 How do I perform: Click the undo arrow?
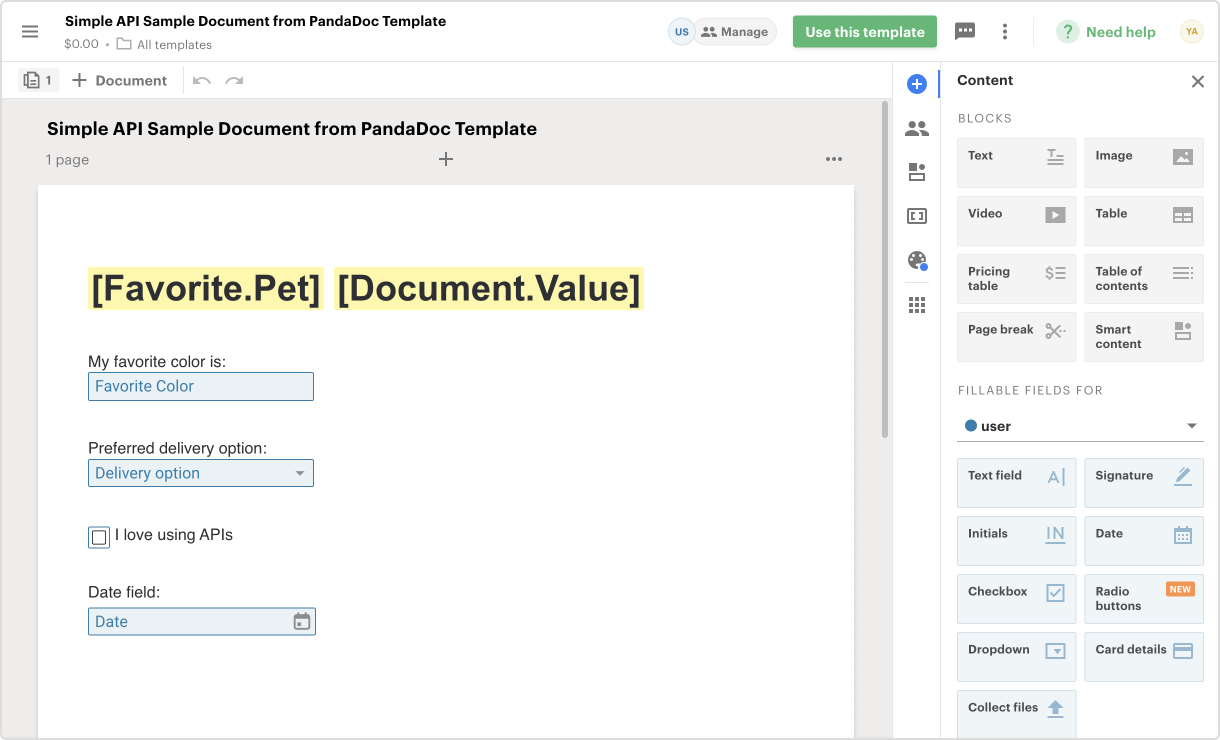202,80
